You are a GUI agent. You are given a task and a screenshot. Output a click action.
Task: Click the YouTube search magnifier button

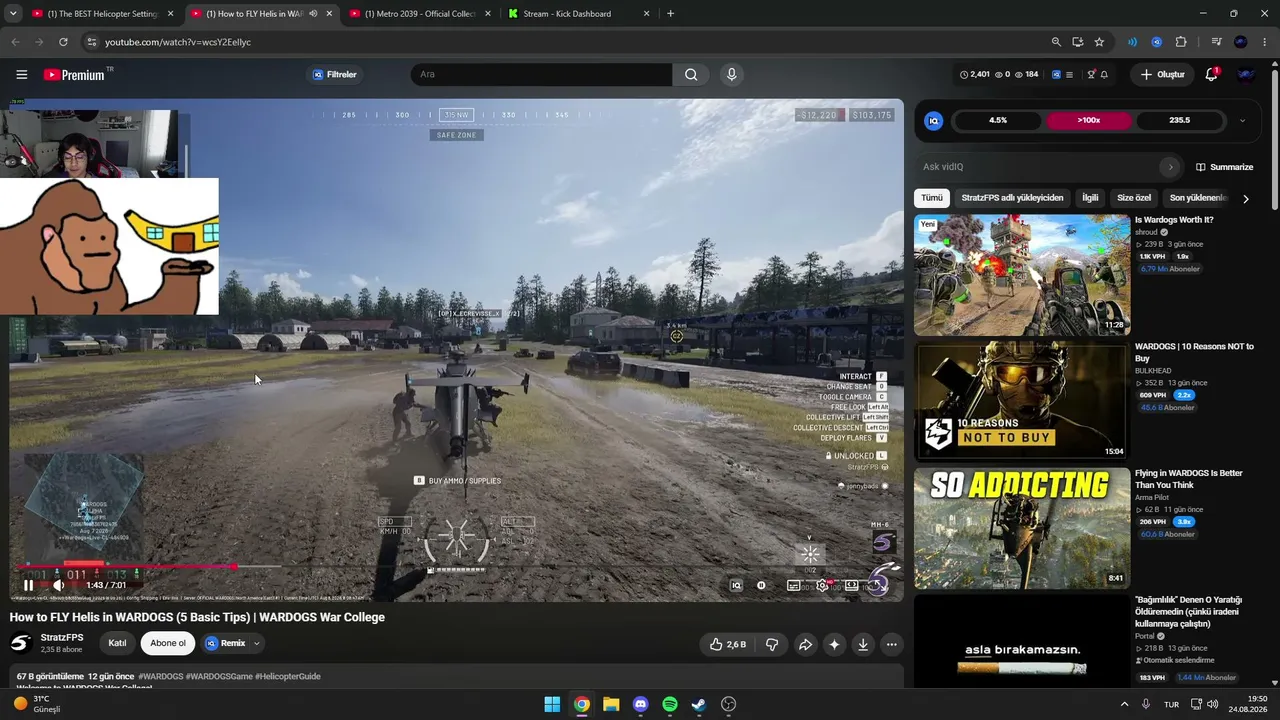691,74
